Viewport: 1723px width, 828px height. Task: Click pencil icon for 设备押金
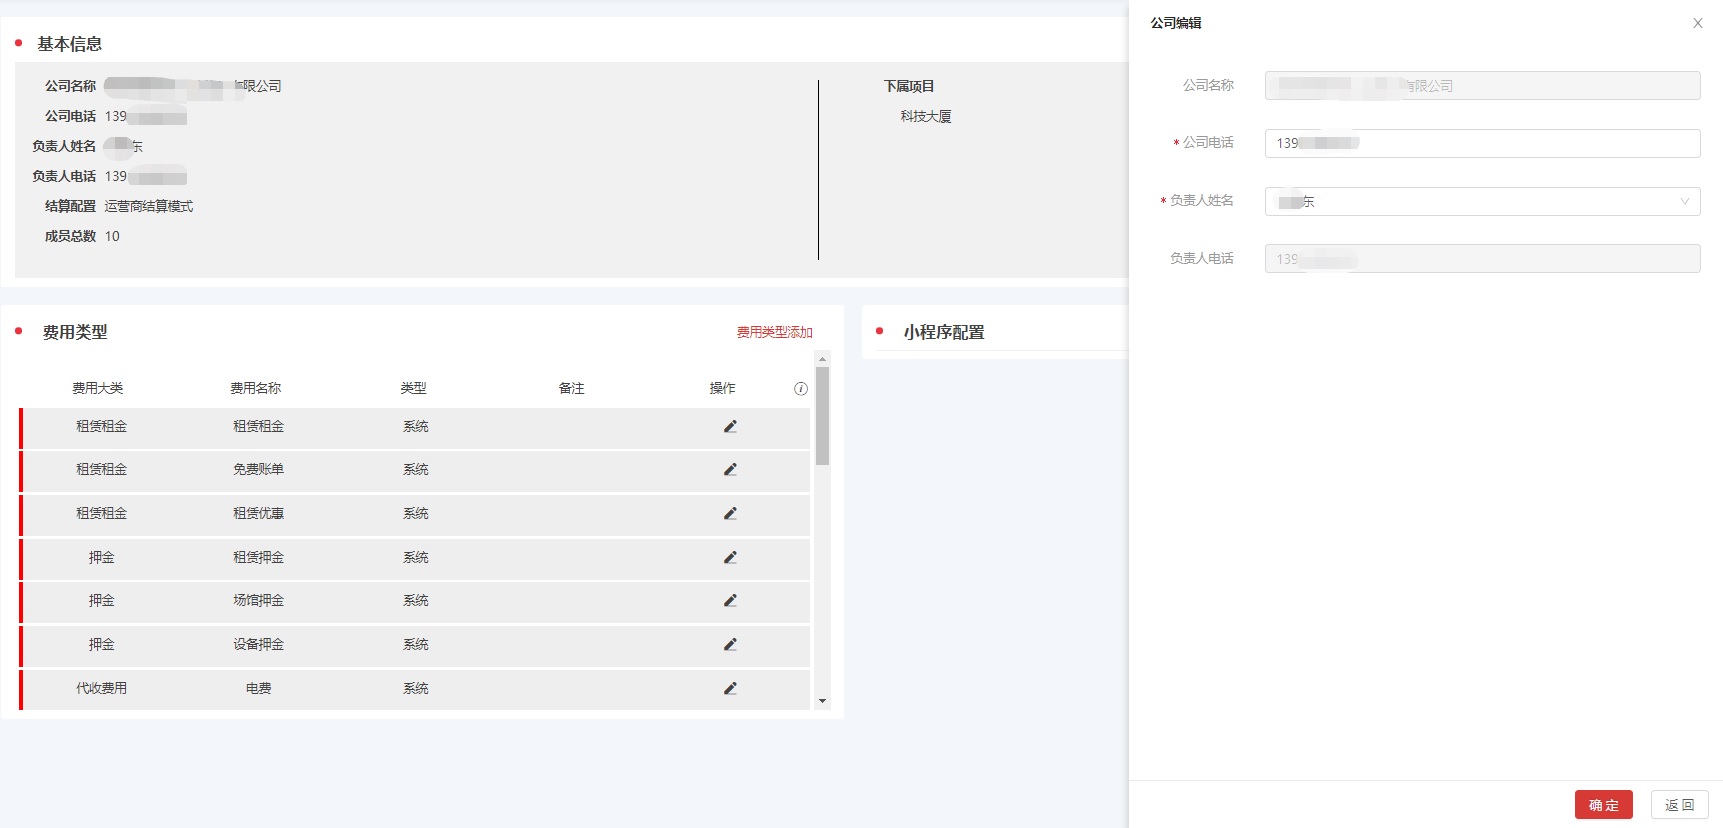coord(730,645)
